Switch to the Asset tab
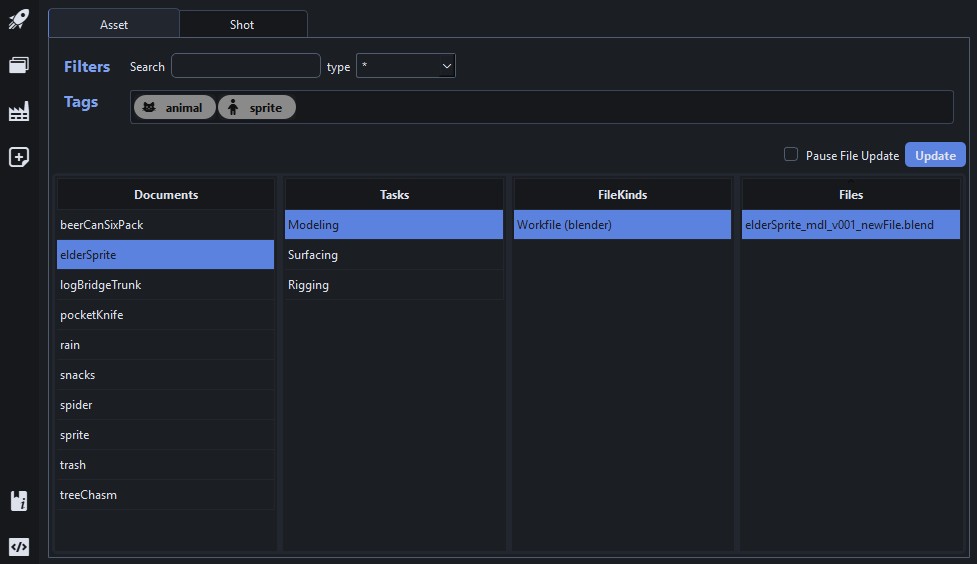Screen dimensions: 977x564 pyautogui.click(x=114, y=24)
